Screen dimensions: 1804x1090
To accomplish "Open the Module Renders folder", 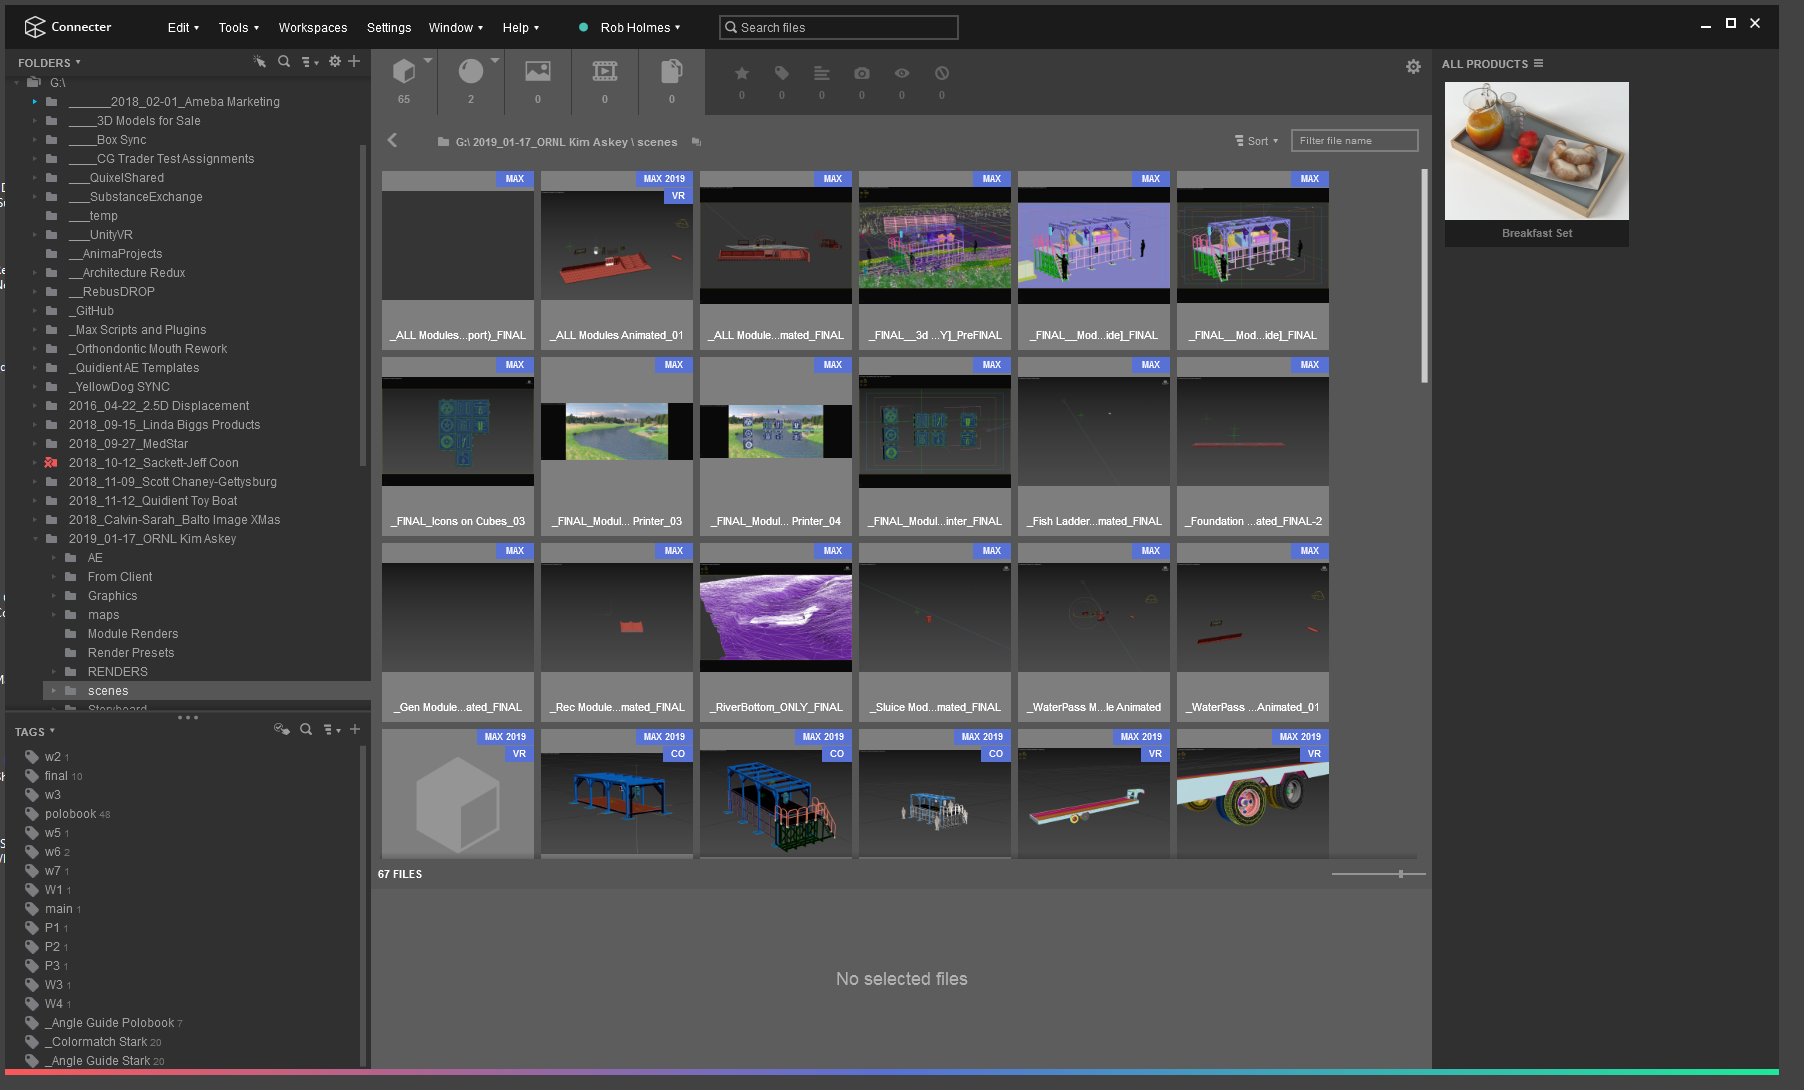I will [x=132, y=634].
